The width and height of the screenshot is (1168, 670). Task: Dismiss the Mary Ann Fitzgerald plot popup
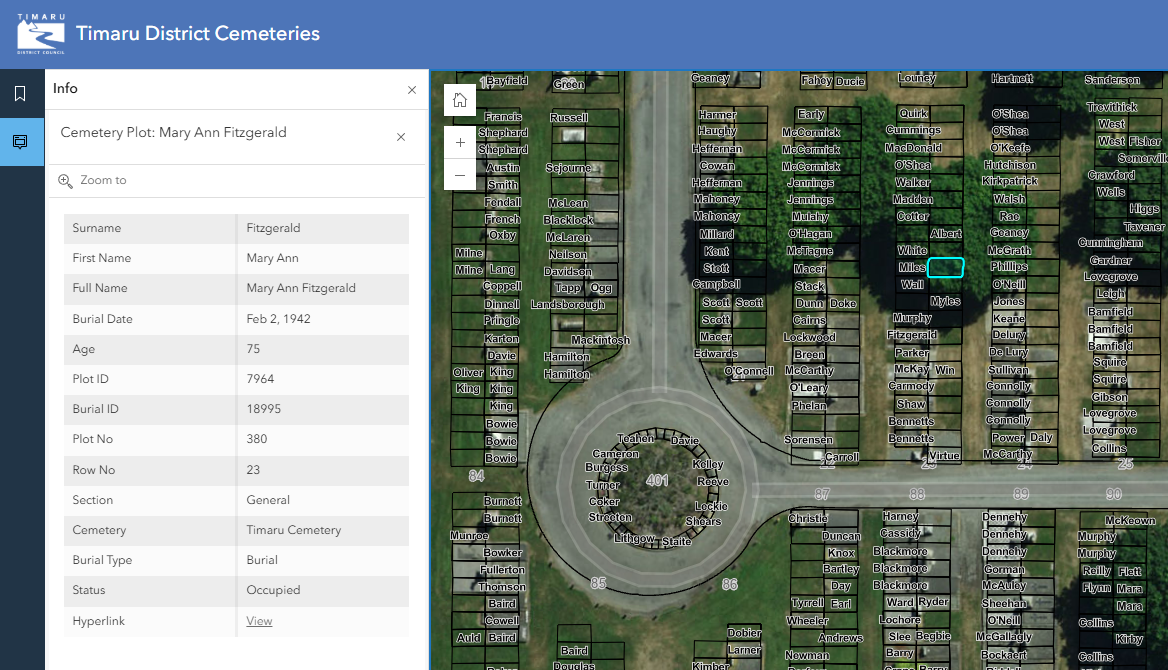[401, 137]
